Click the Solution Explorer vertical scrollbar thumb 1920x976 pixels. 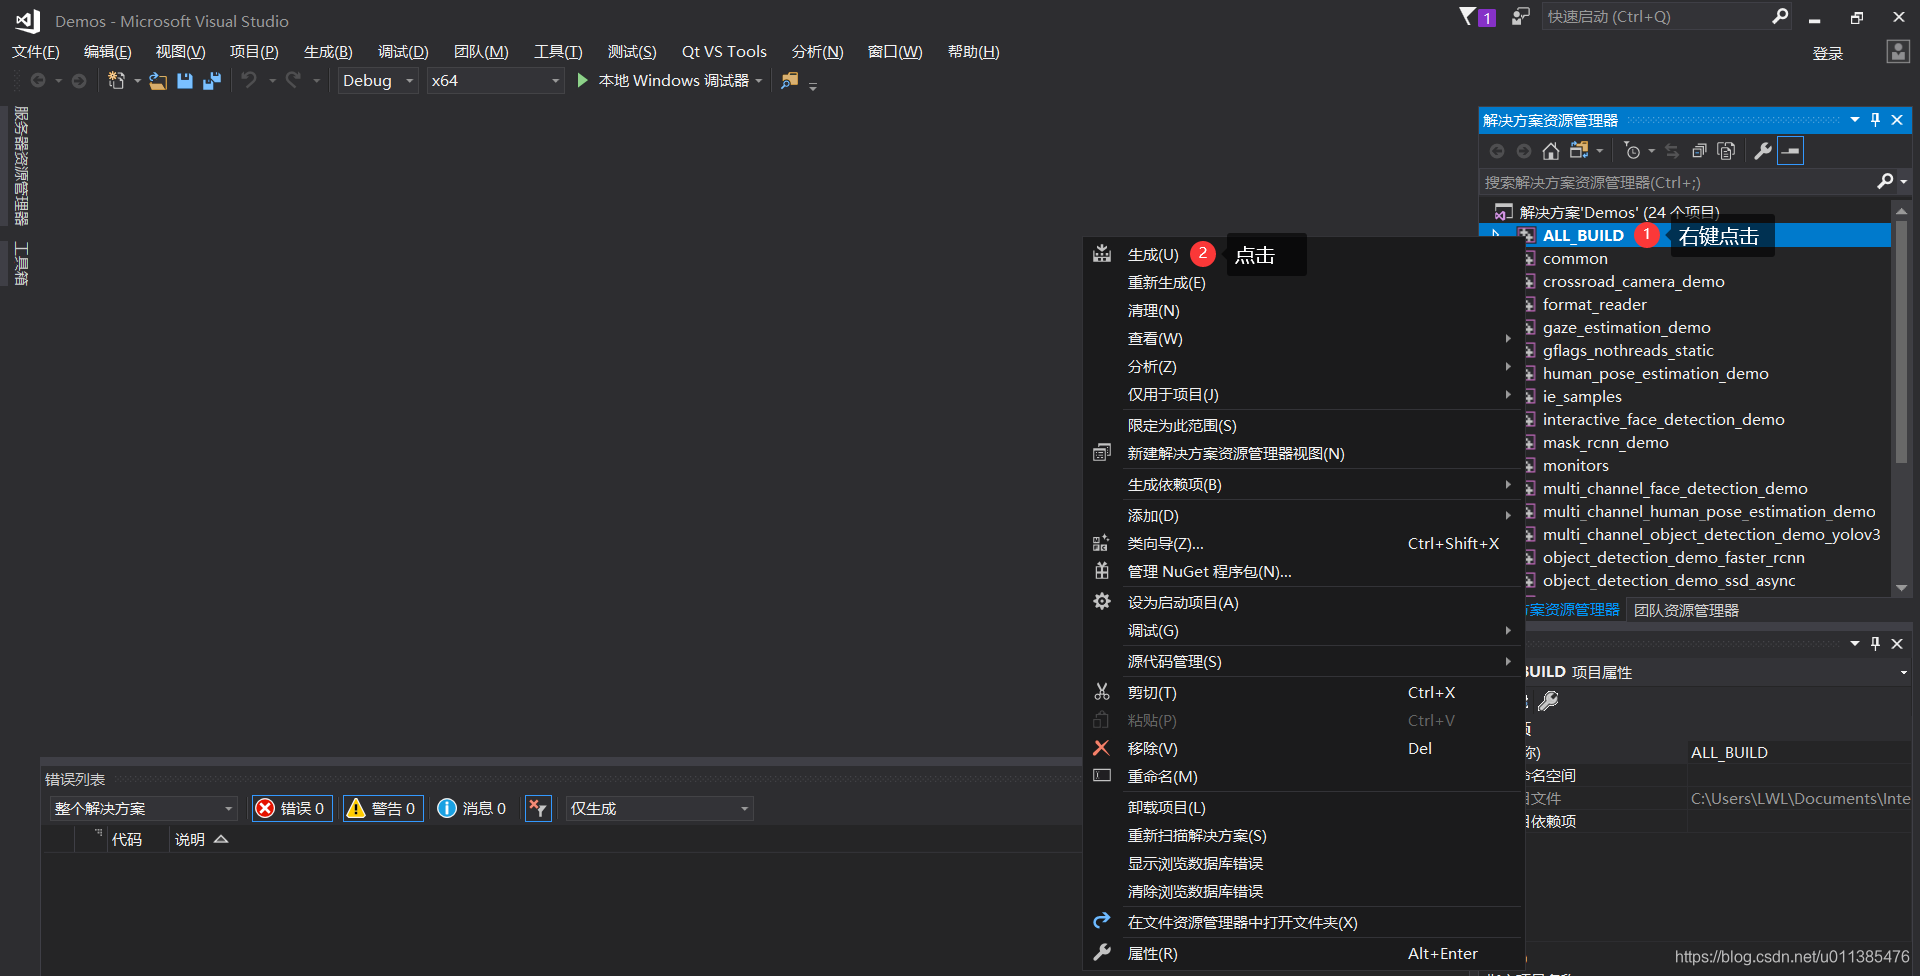click(1901, 340)
